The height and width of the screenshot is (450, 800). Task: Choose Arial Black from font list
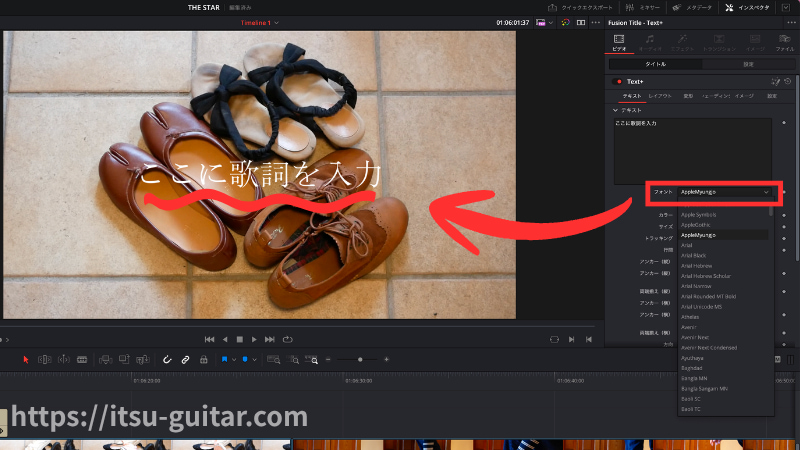coord(693,256)
